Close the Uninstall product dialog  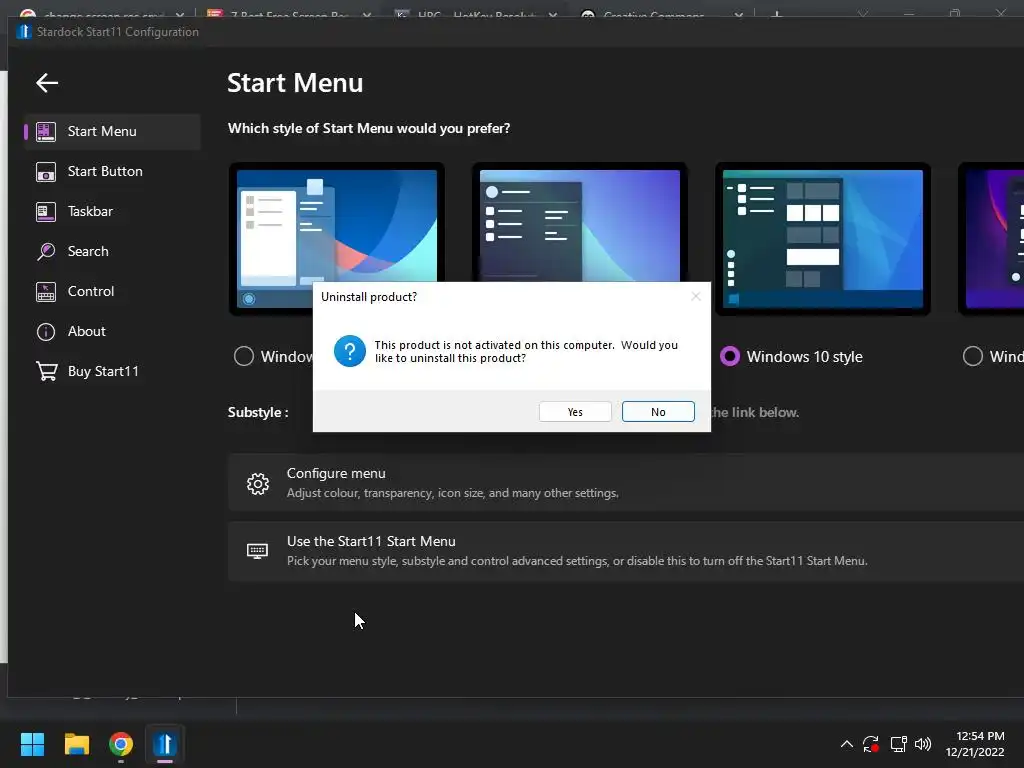click(696, 296)
